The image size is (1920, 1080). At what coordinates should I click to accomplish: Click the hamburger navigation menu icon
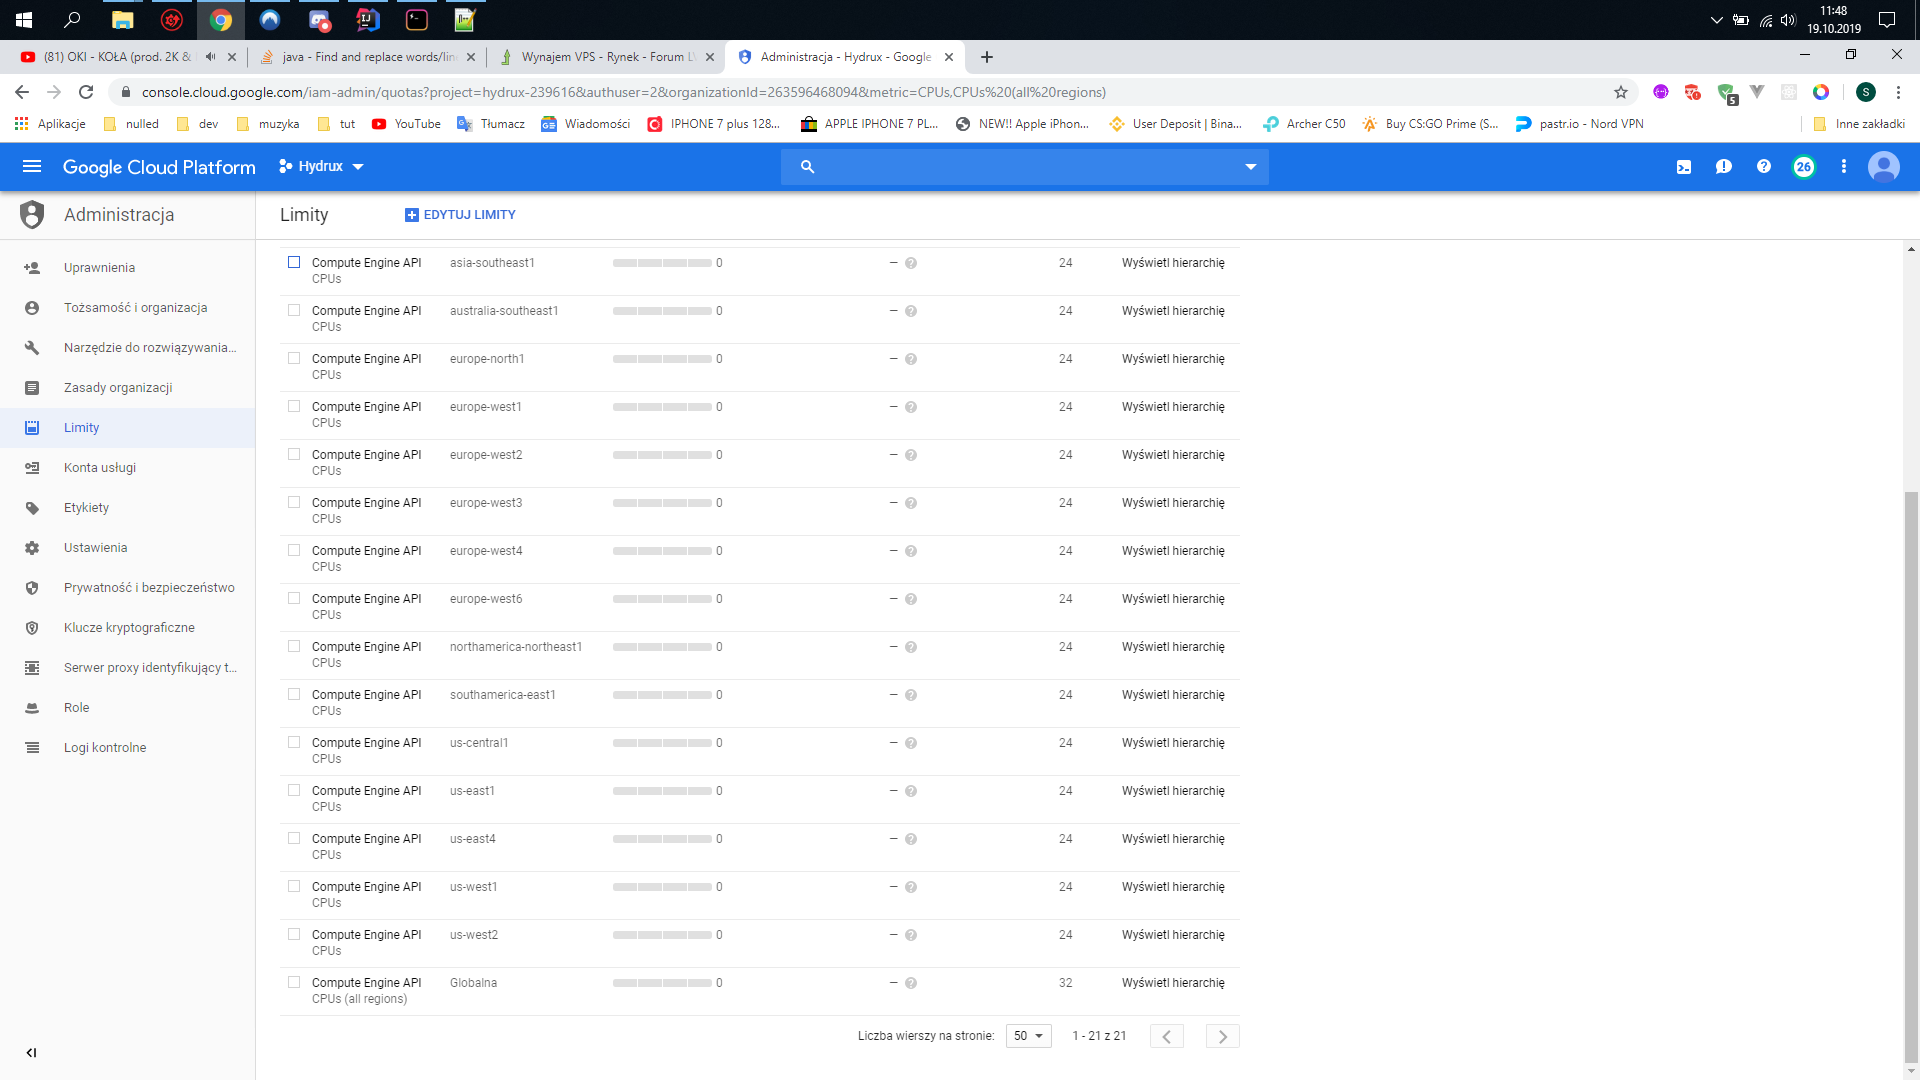[32, 167]
